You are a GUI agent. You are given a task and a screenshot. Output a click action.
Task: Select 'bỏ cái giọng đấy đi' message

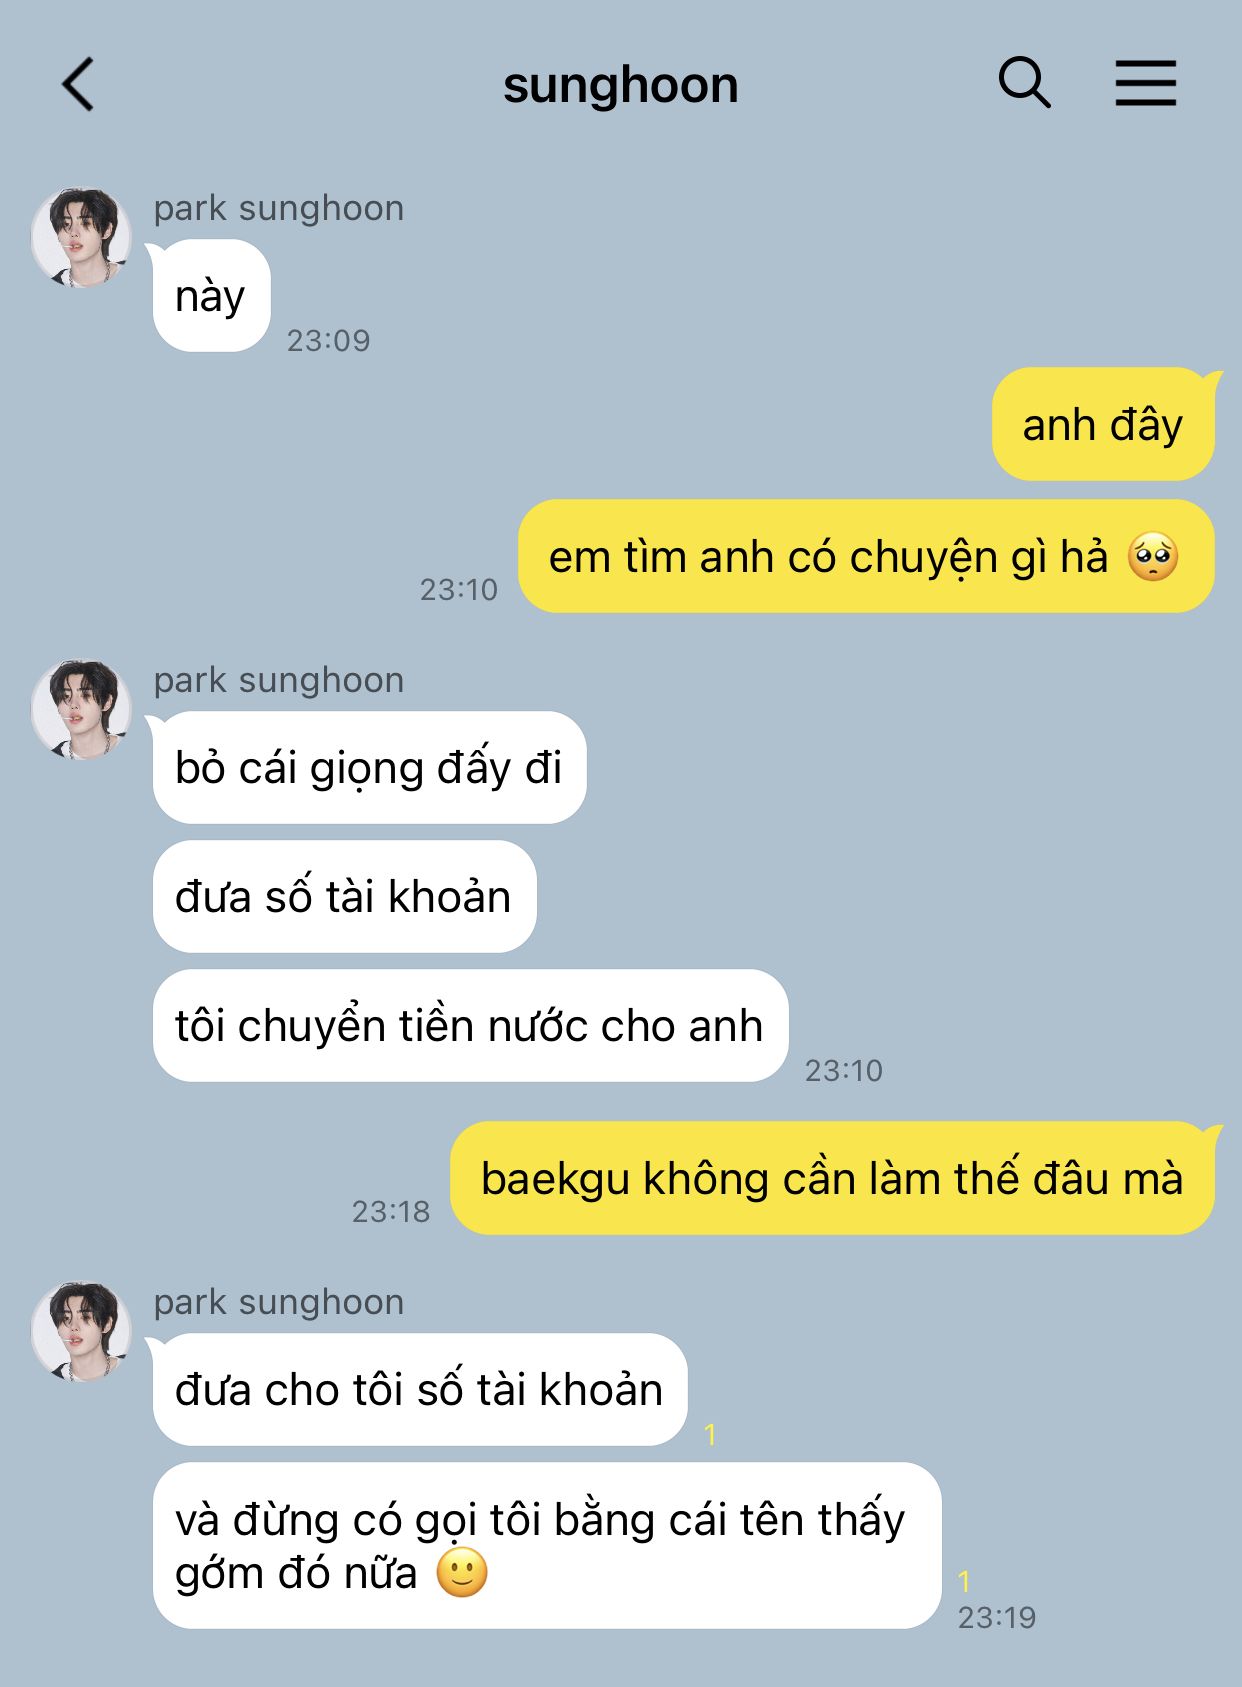369,768
